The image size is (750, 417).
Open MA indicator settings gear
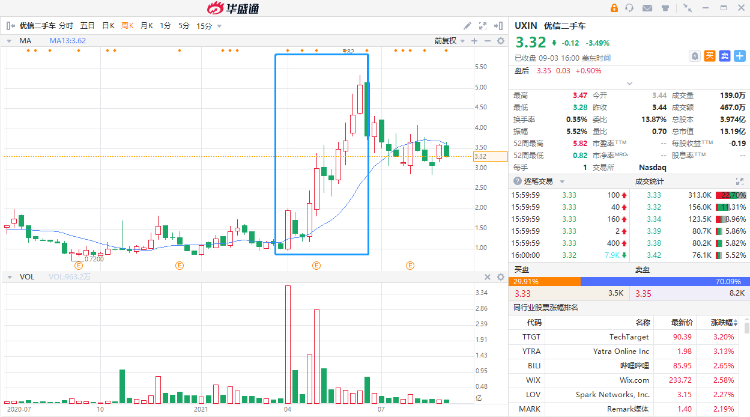[501, 41]
